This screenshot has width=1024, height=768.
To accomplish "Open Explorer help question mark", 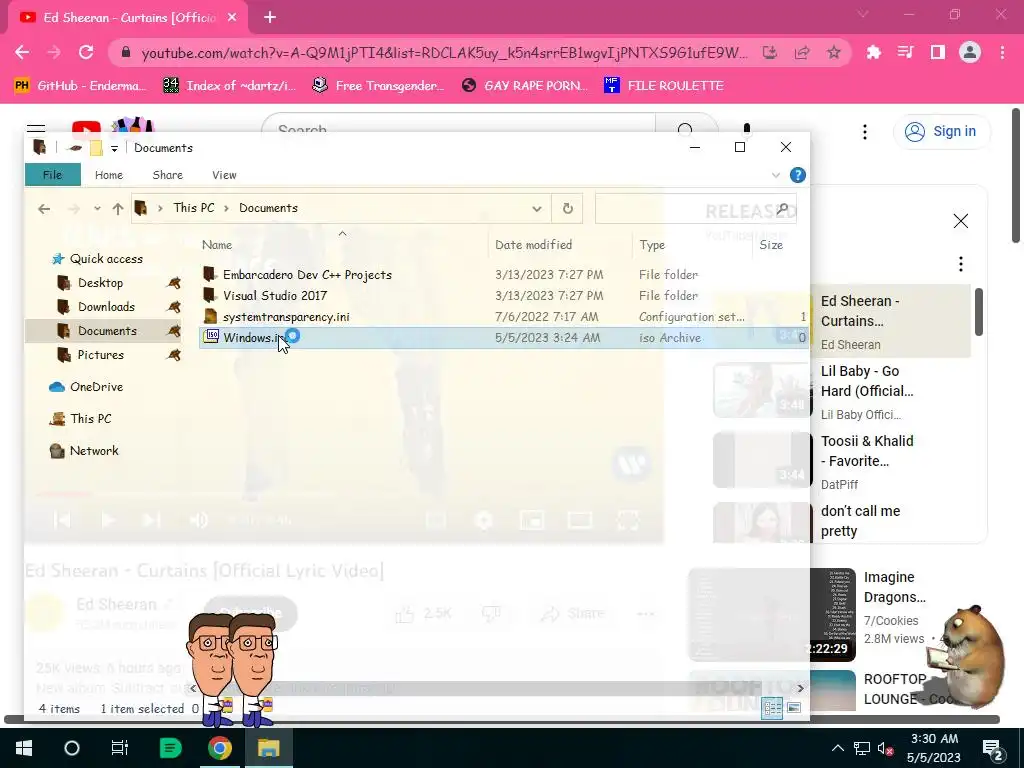I will pyautogui.click(x=797, y=175).
